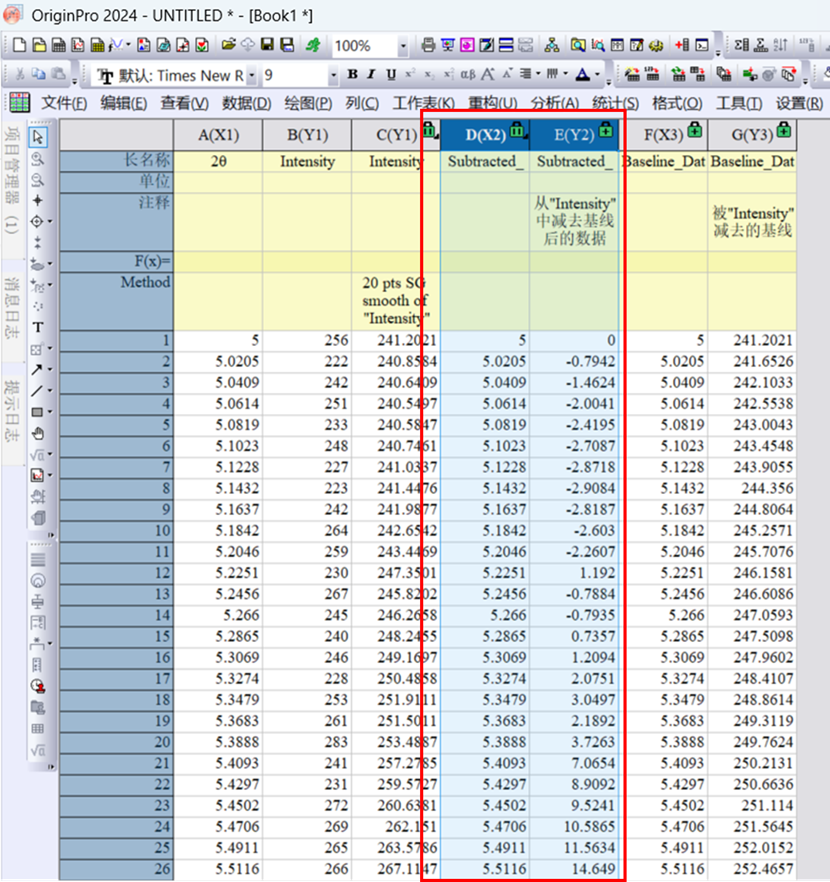Click the Slide Show presentation icon
The height and width of the screenshot is (882, 830).
click(x=448, y=45)
